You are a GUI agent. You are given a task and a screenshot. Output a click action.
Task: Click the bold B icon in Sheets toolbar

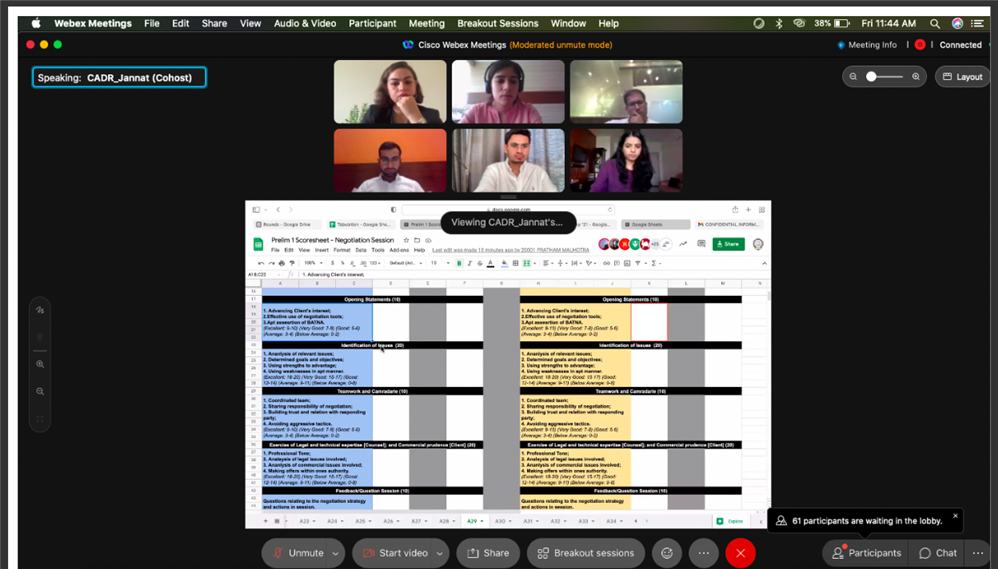pyautogui.click(x=459, y=263)
